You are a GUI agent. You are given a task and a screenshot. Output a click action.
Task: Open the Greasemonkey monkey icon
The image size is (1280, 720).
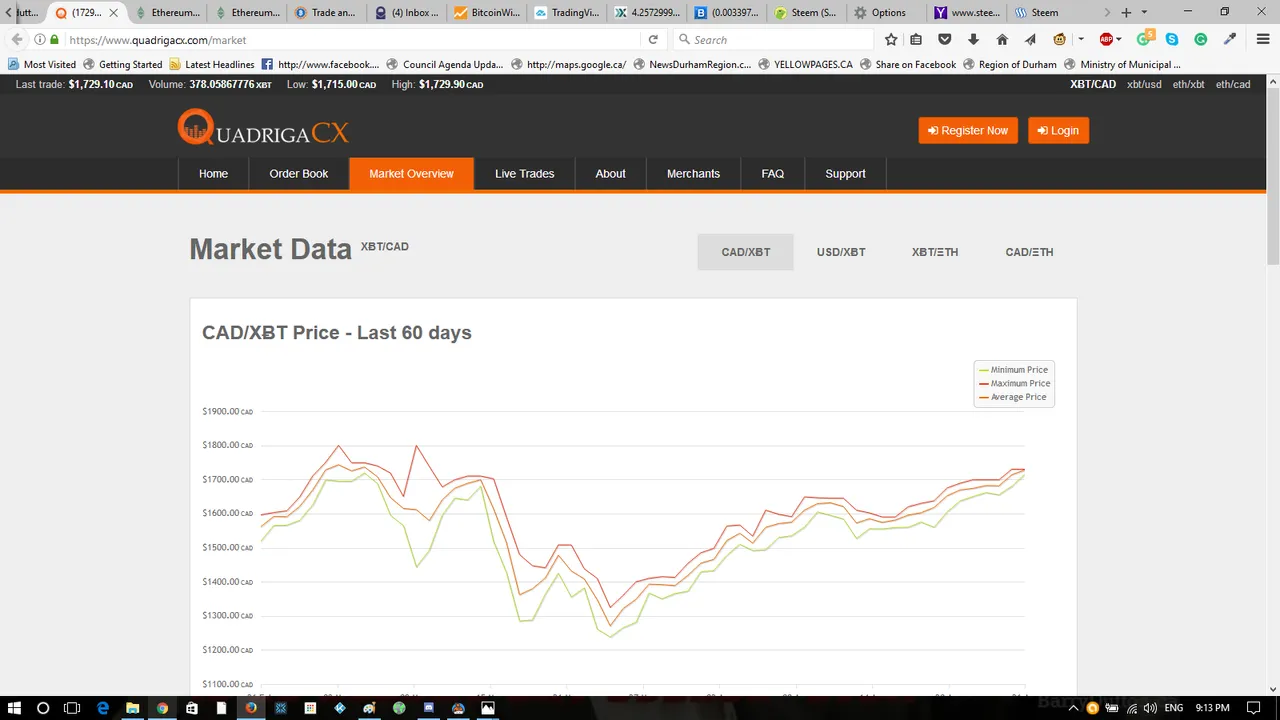1060,40
